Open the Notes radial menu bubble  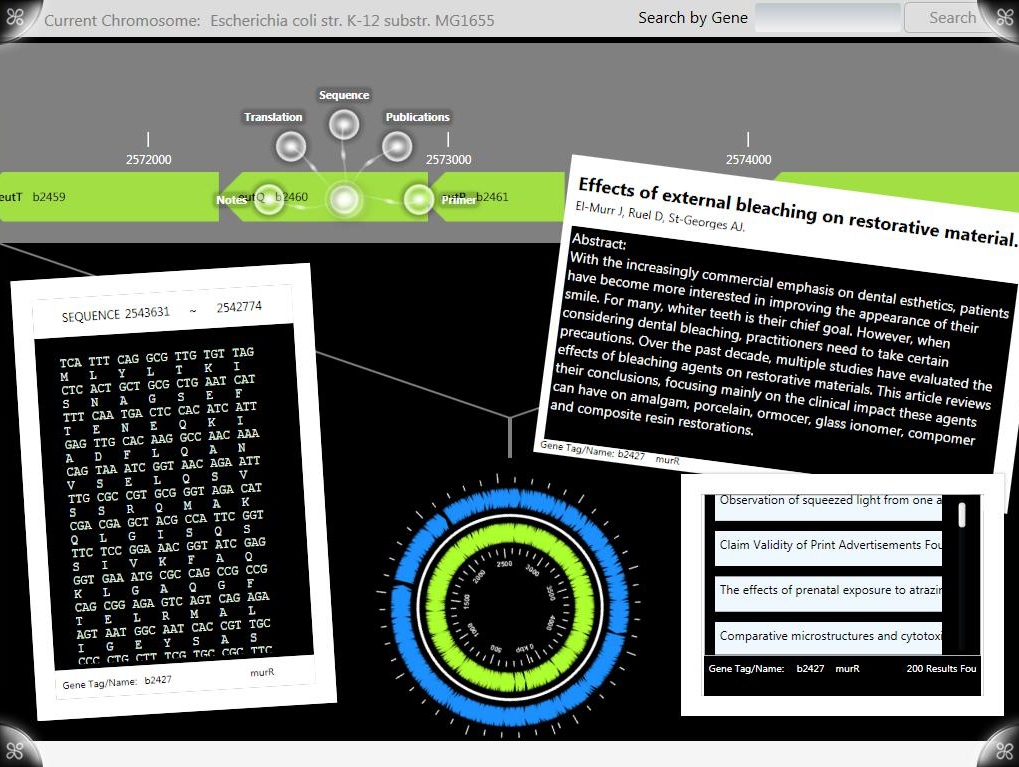click(269, 199)
